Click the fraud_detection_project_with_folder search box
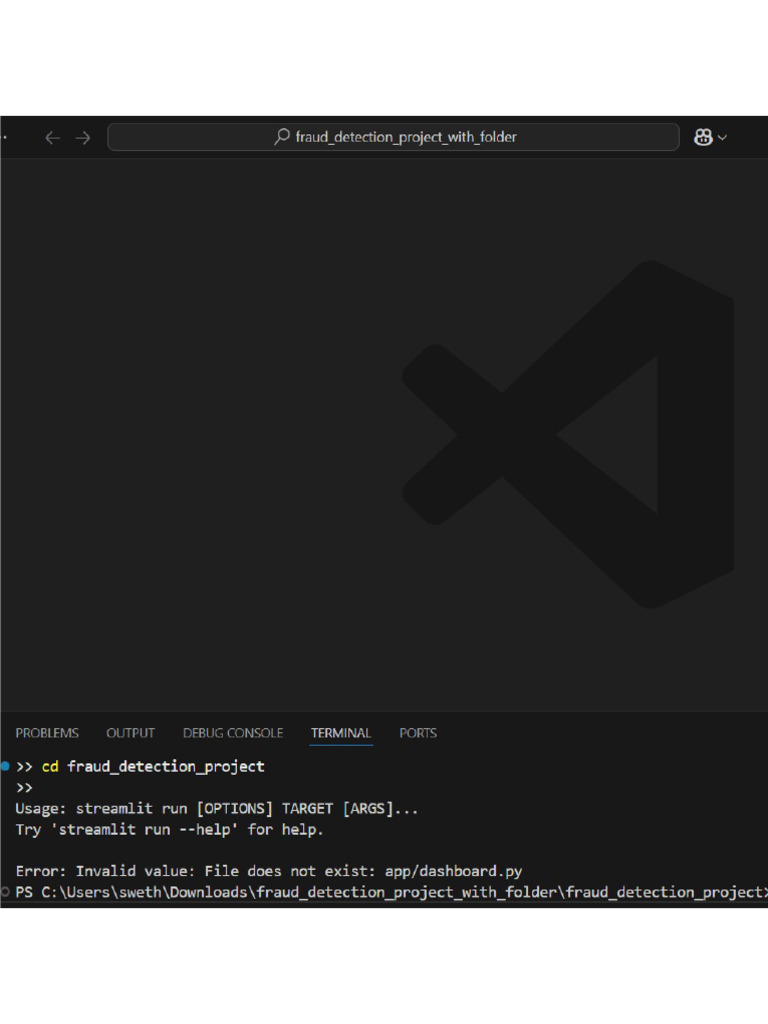The image size is (768, 1024). [393, 137]
